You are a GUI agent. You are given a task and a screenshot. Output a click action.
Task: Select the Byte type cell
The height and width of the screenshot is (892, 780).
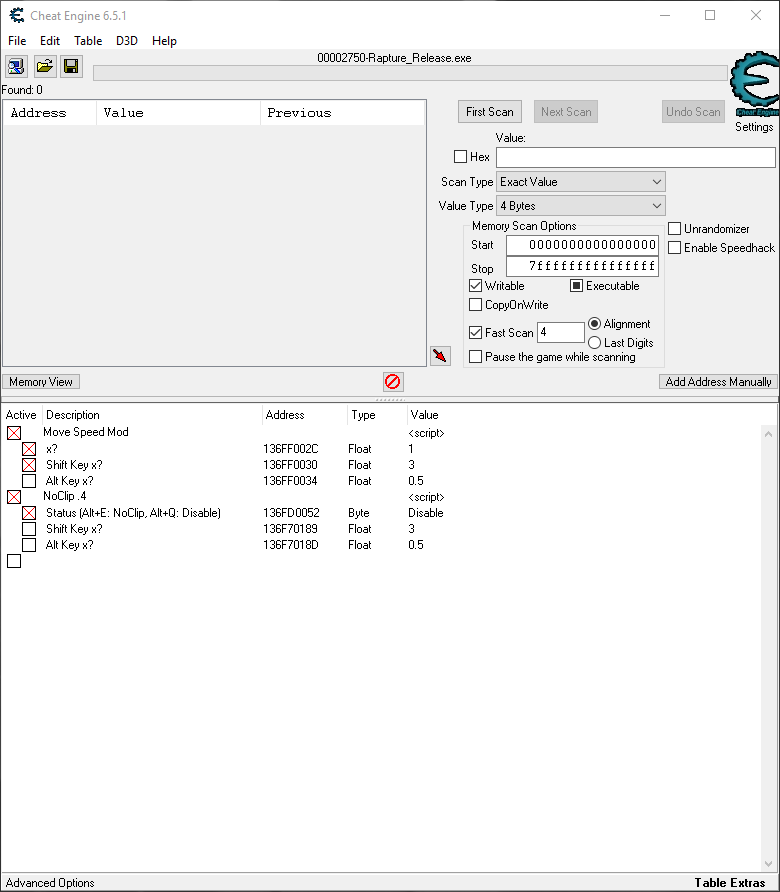coord(358,513)
